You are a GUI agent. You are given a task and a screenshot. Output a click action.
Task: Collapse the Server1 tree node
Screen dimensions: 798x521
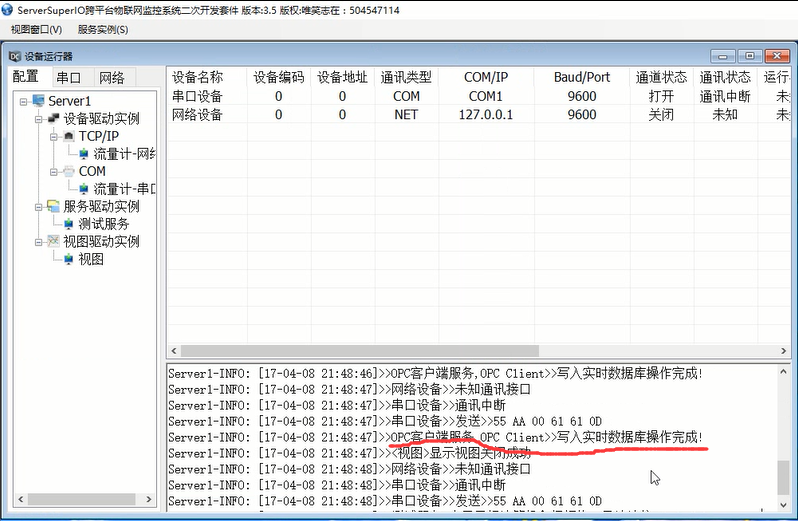[x=24, y=101]
